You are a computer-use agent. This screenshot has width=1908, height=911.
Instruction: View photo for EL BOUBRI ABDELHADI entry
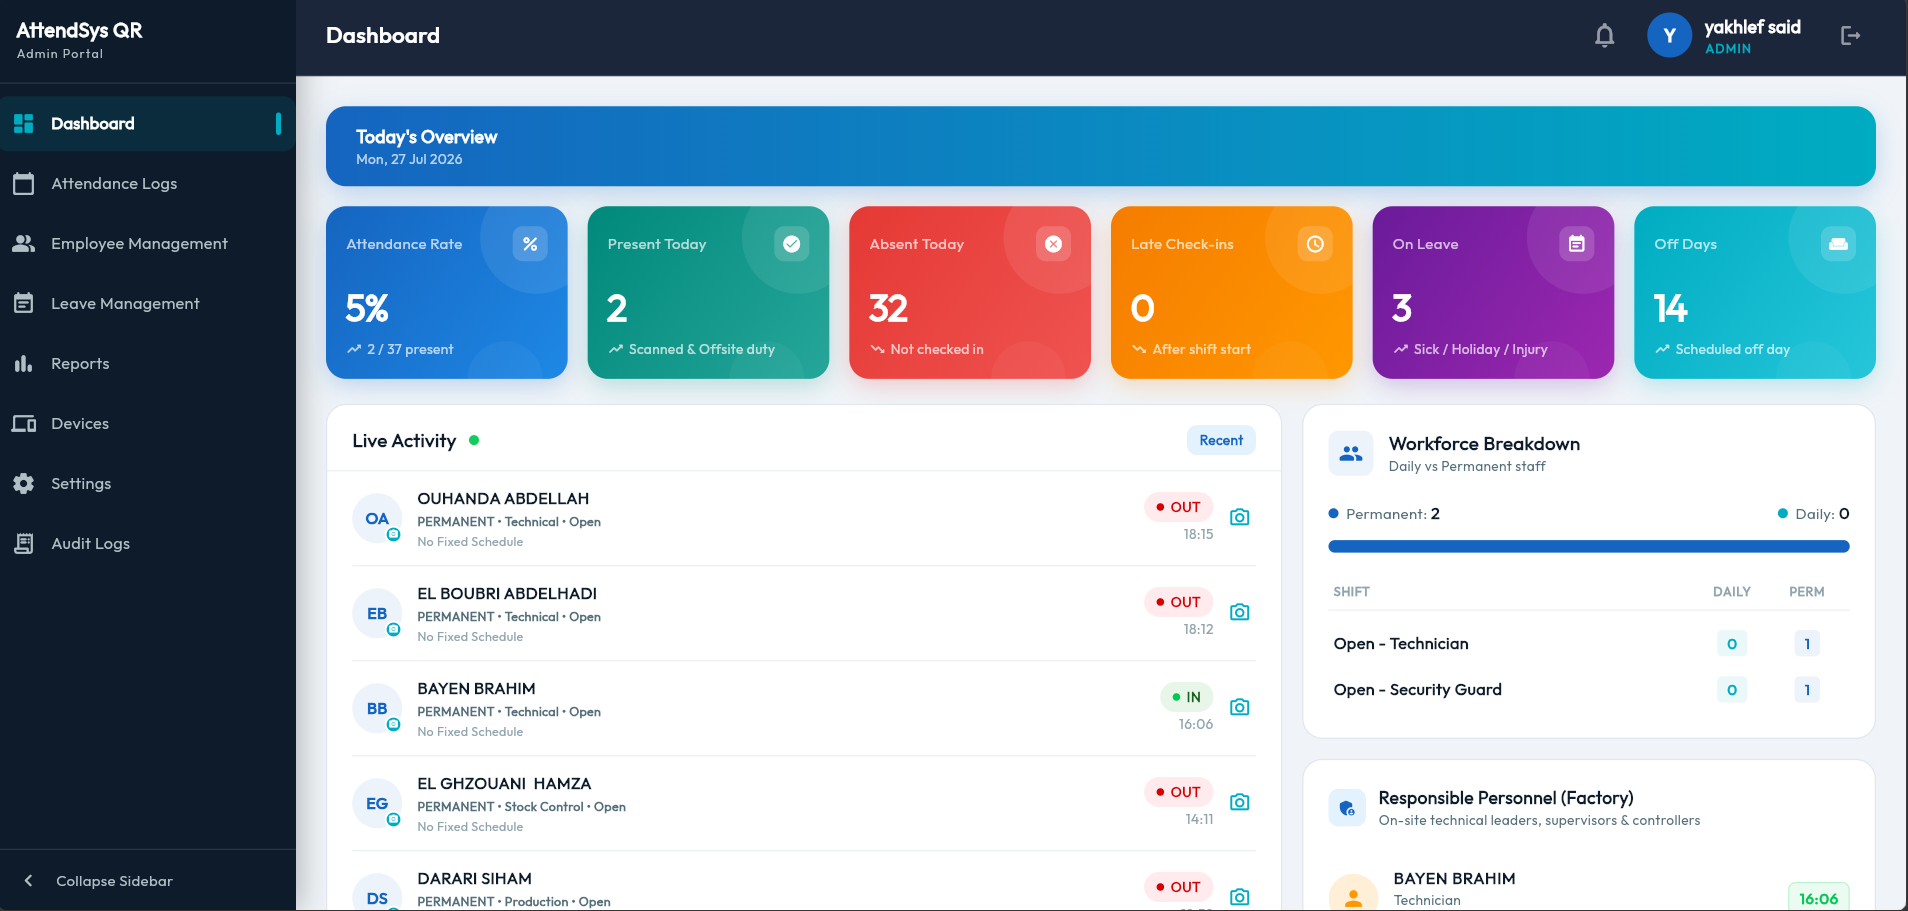pyautogui.click(x=1240, y=612)
